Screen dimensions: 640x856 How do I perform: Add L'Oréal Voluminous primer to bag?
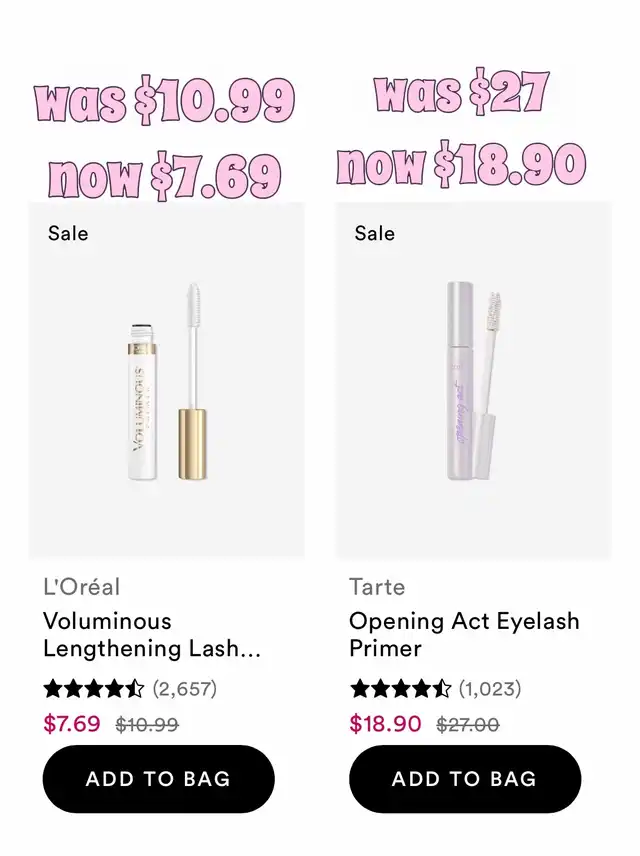[x=158, y=778]
